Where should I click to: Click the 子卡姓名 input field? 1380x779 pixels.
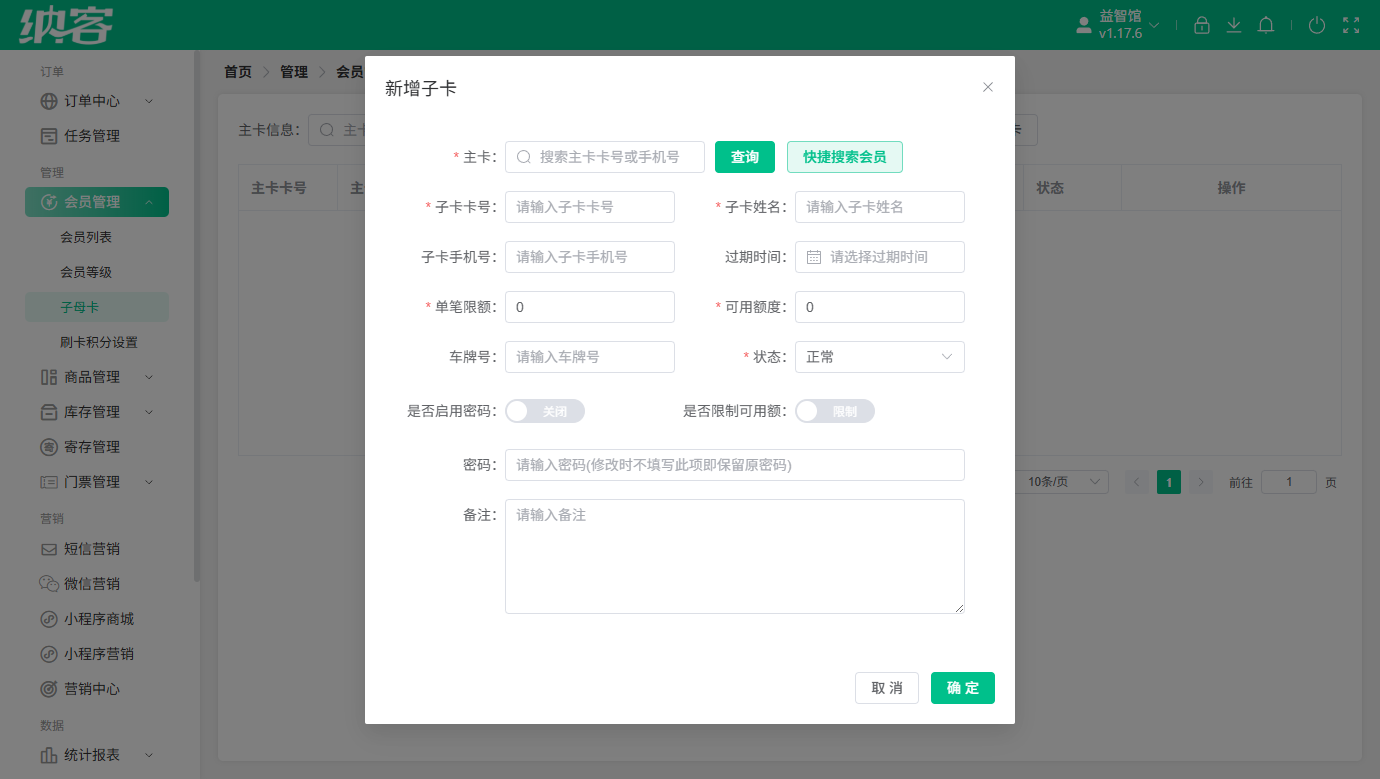pos(880,207)
